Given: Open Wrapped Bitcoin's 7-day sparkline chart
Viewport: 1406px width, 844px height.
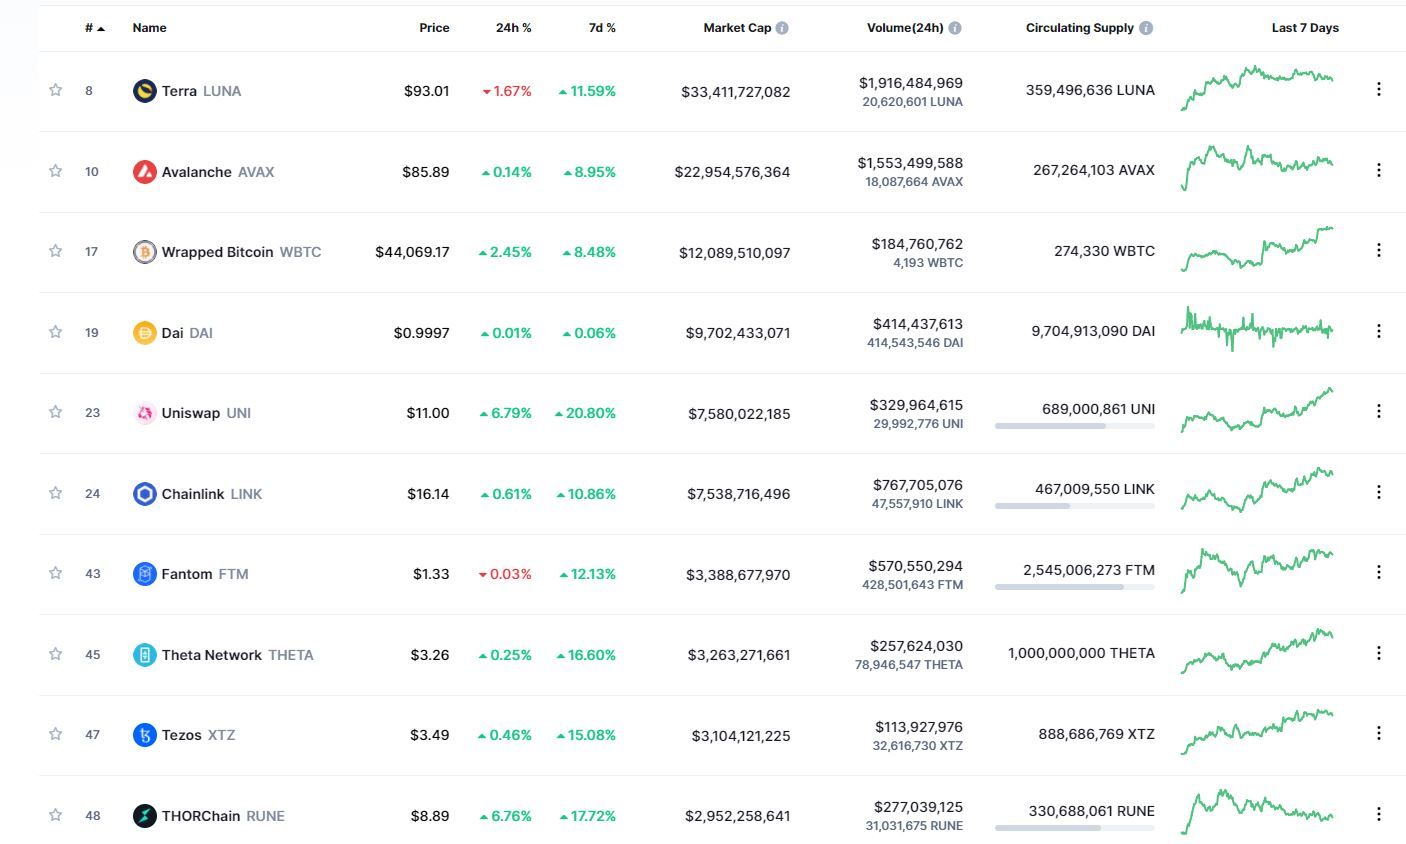Looking at the screenshot, I should click(1257, 250).
